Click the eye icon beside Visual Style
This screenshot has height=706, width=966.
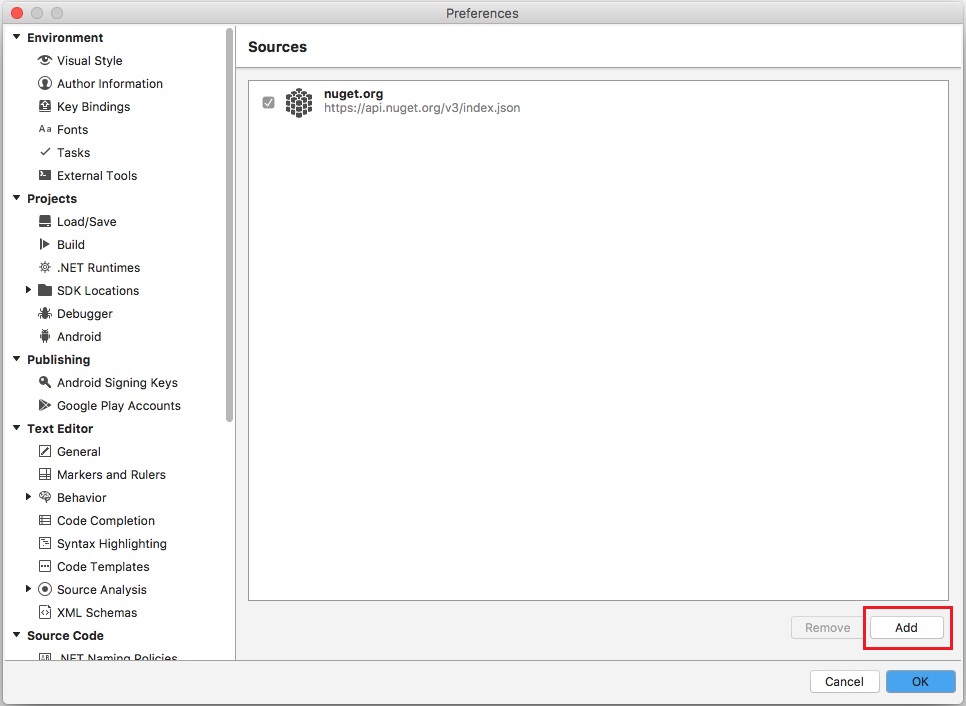(x=44, y=61)
